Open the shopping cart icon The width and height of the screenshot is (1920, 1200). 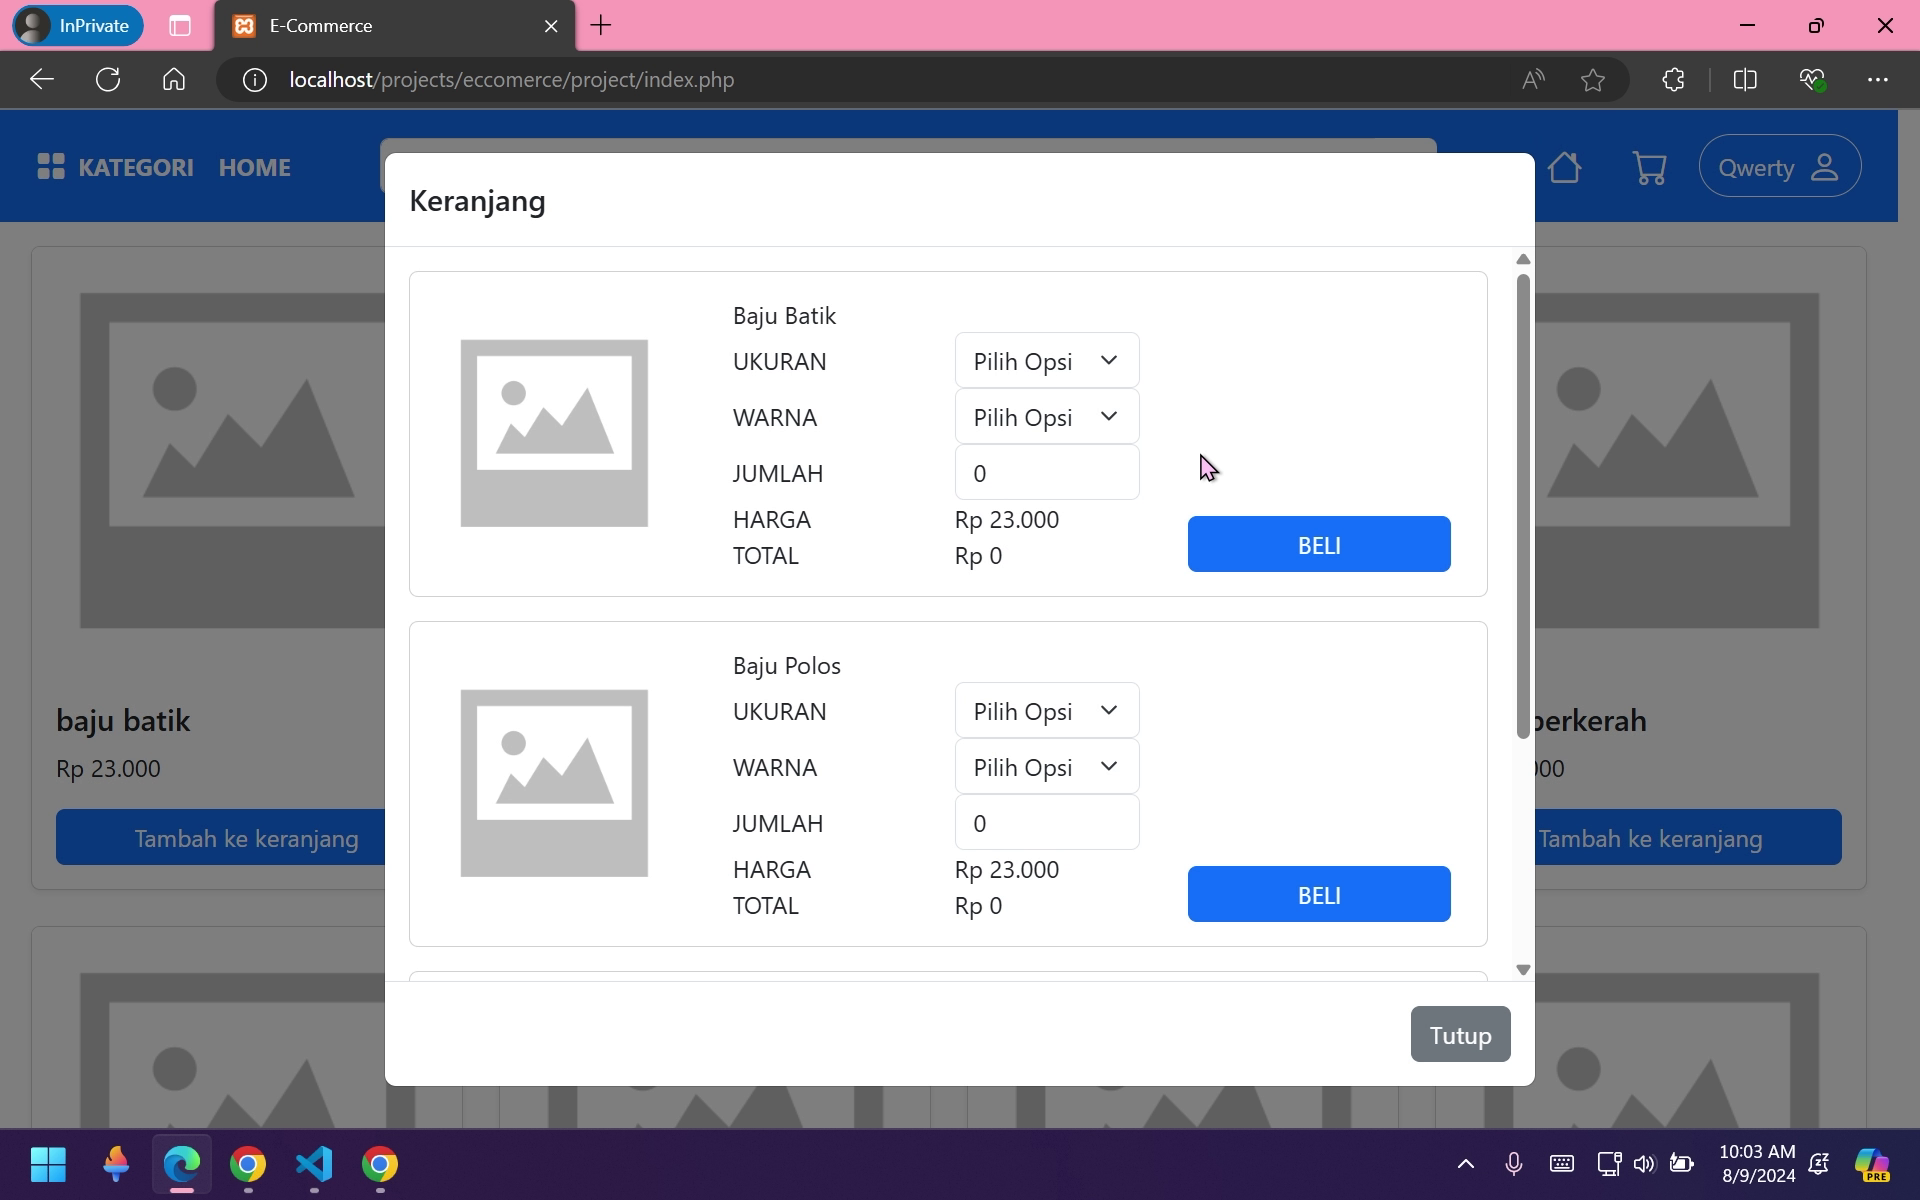[x=1649, y=167]
